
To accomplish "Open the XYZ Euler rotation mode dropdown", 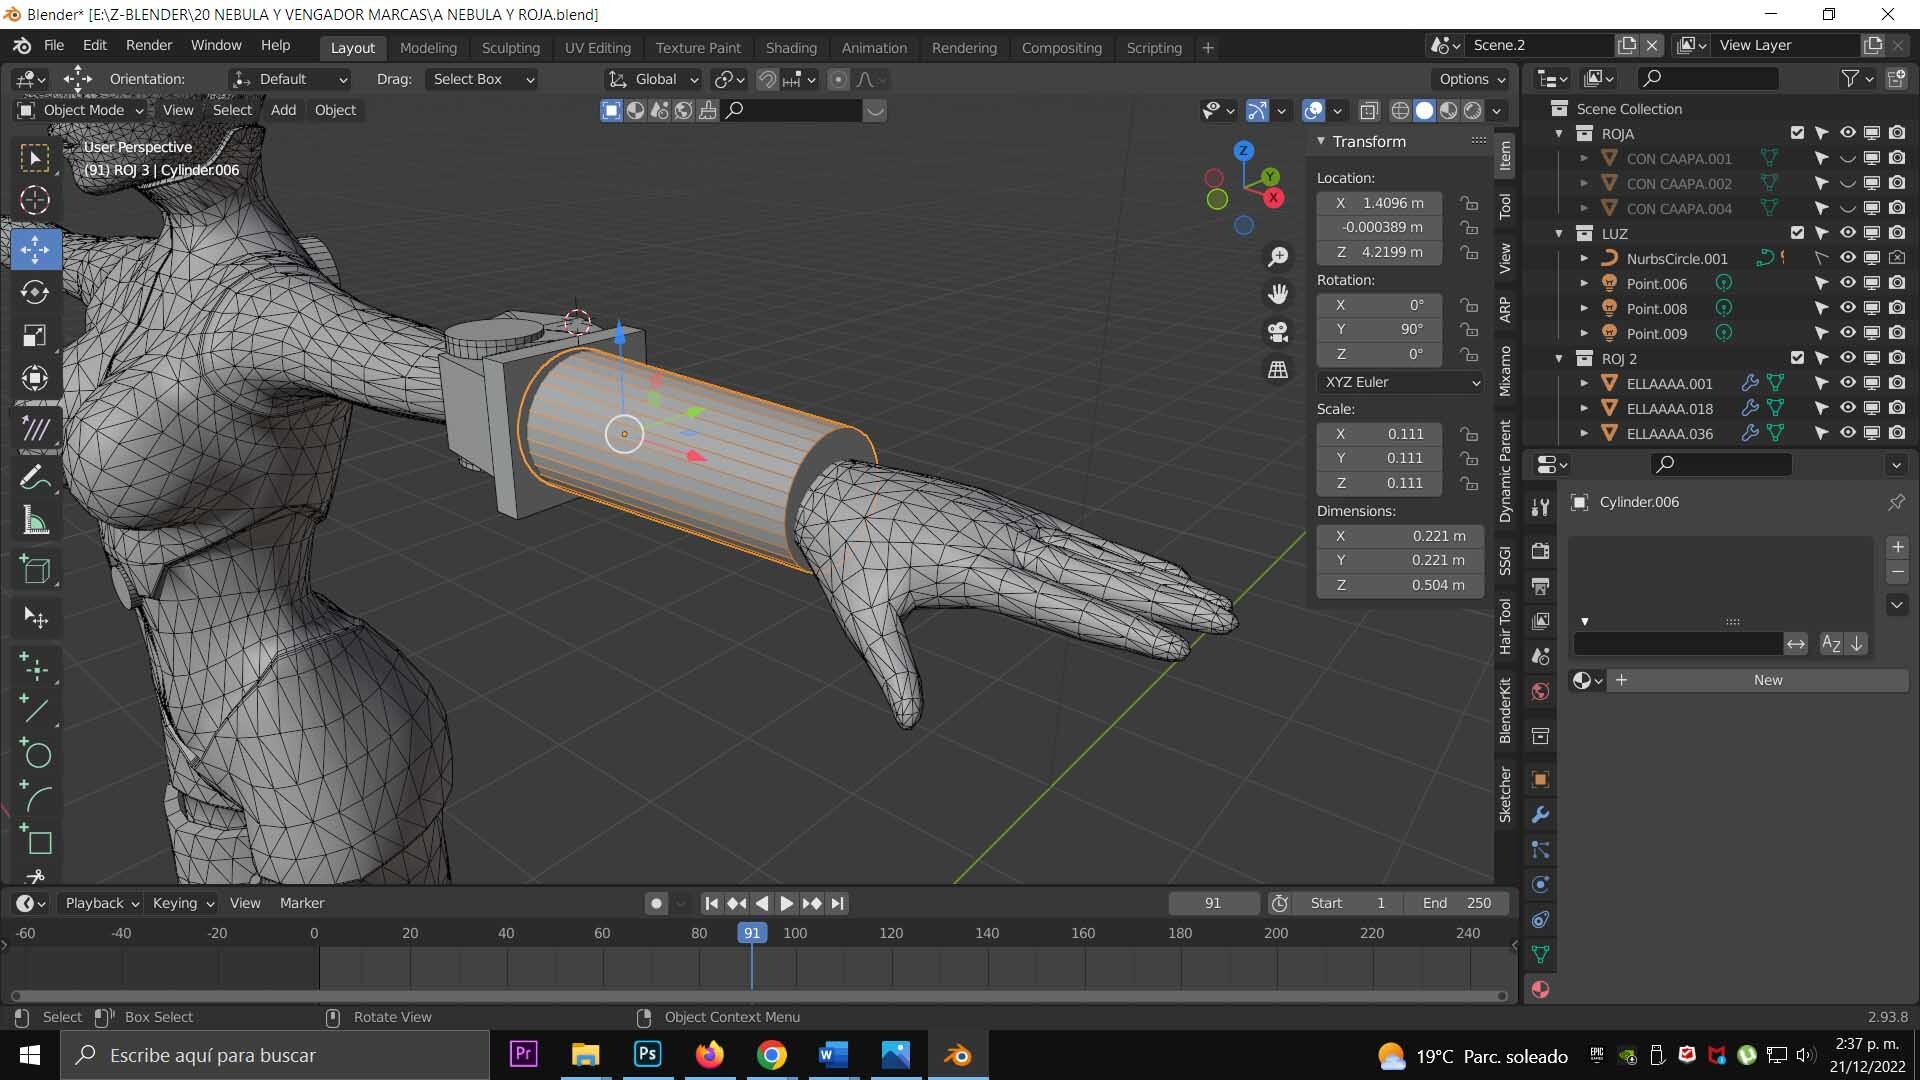I will [x=1400, y=382].
